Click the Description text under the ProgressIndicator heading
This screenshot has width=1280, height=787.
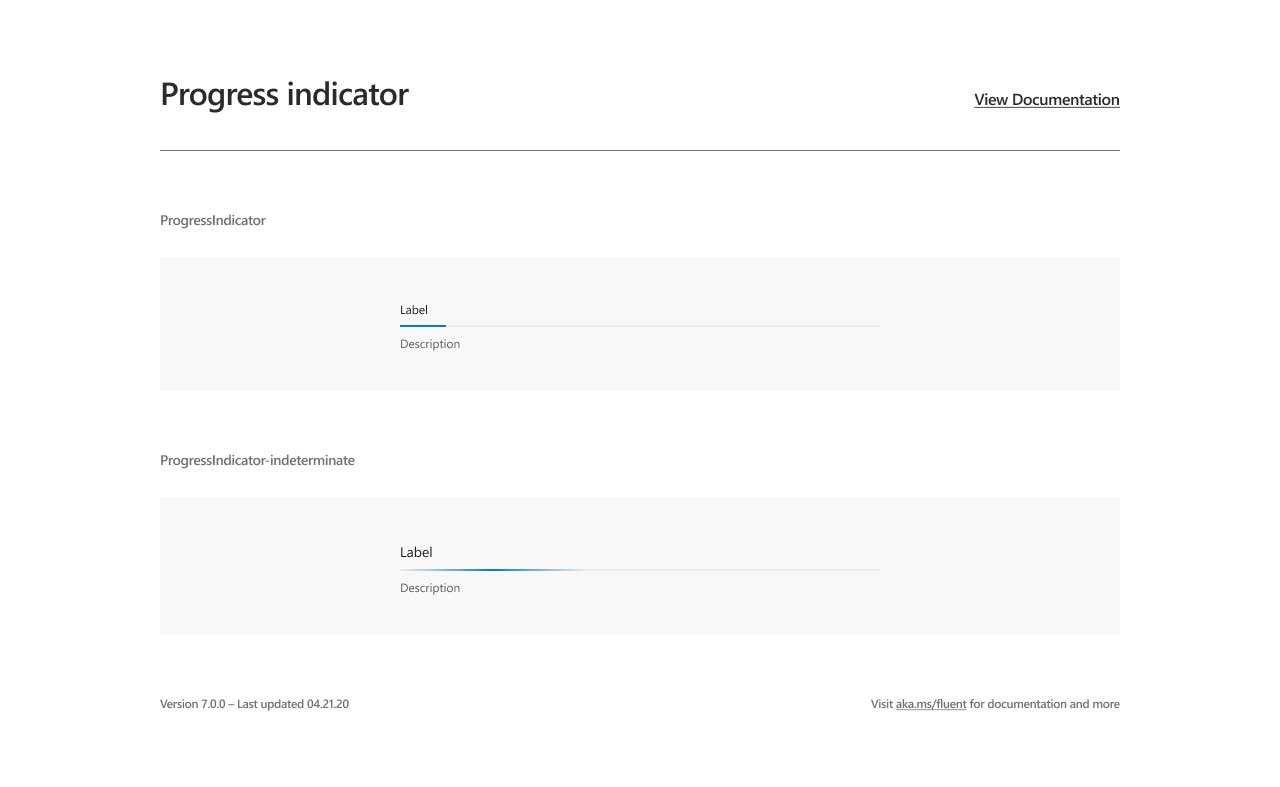click(430, 344)
